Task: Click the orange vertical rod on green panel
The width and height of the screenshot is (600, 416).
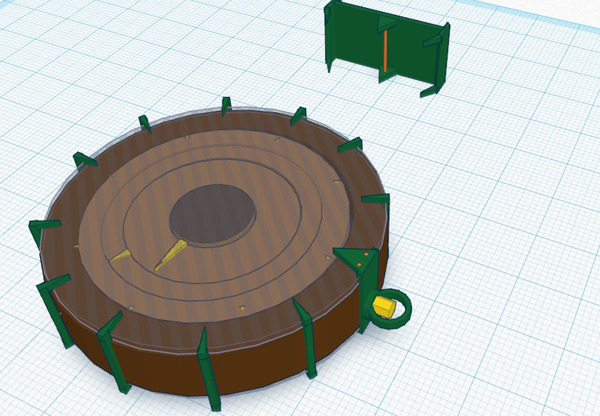Action: [x=385, y=51]
